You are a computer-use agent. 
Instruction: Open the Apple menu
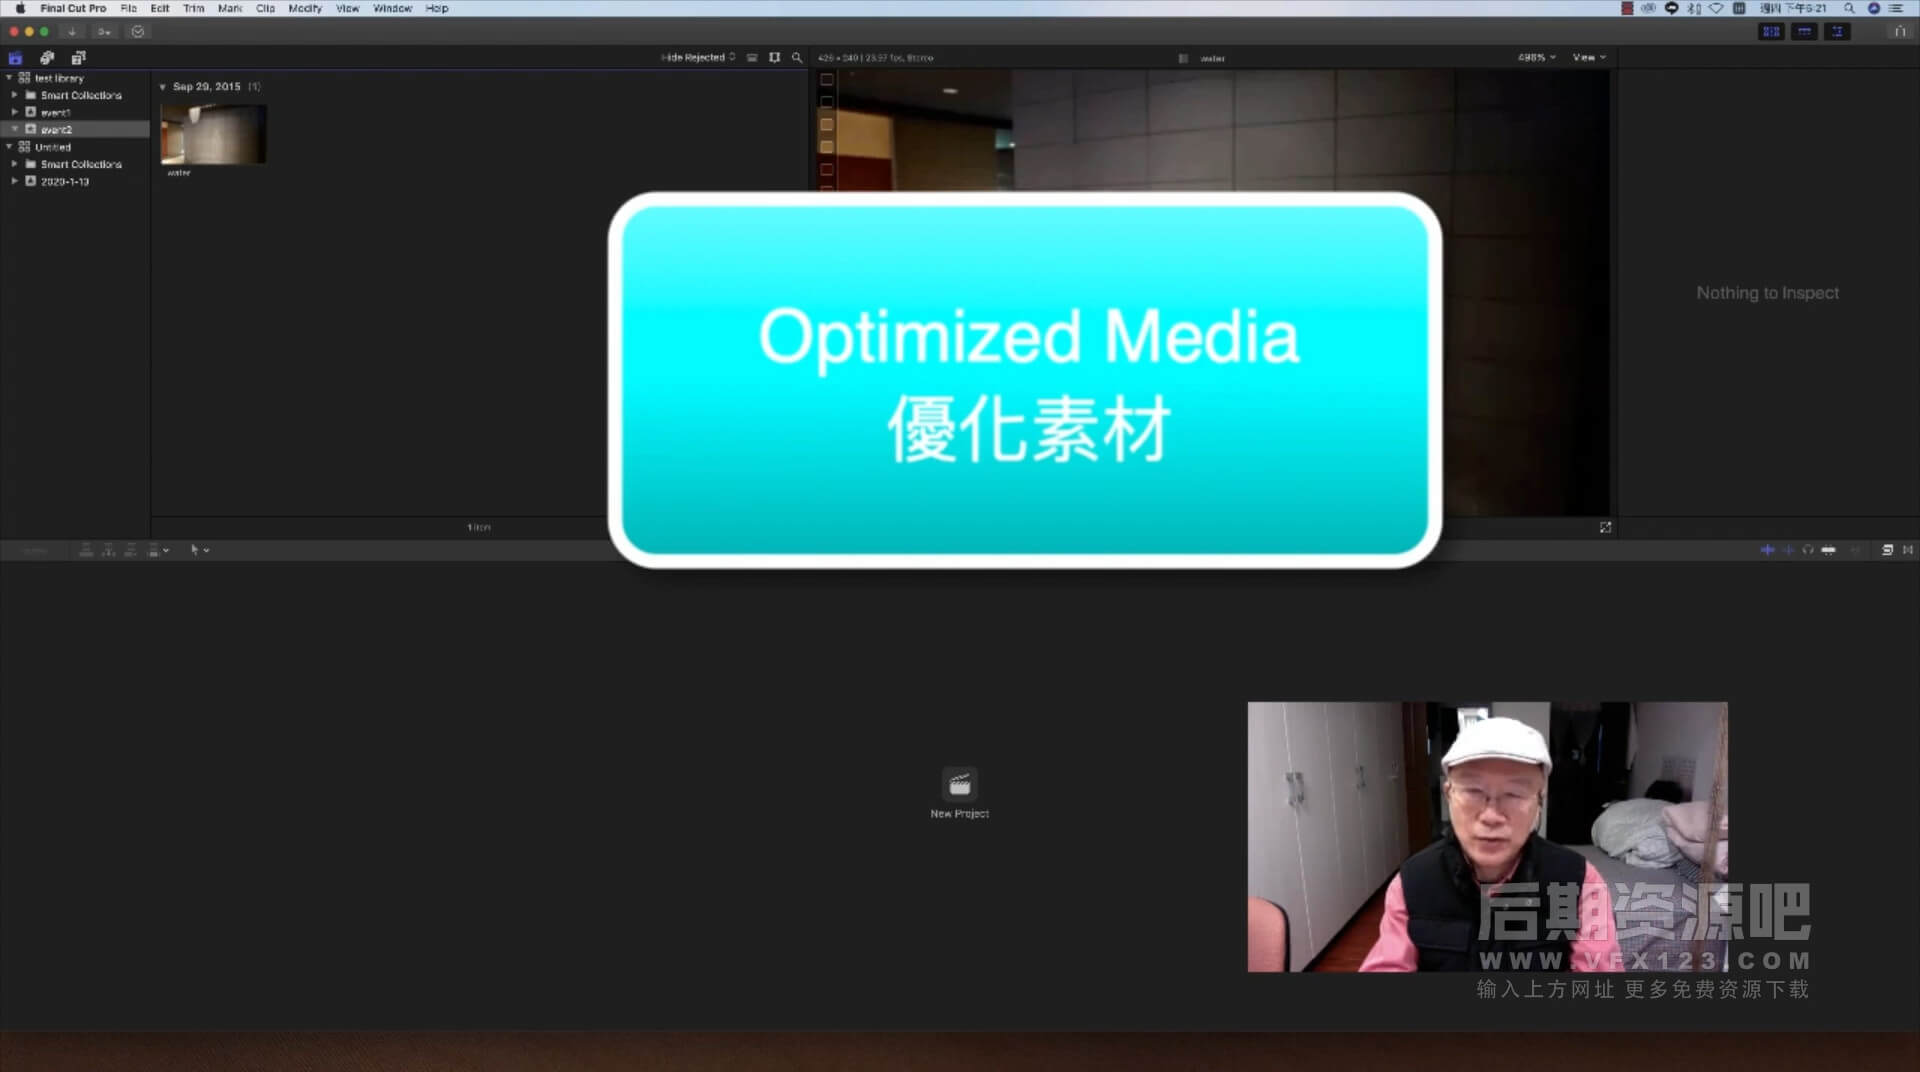pyautogui.click(x=20, y=8)
